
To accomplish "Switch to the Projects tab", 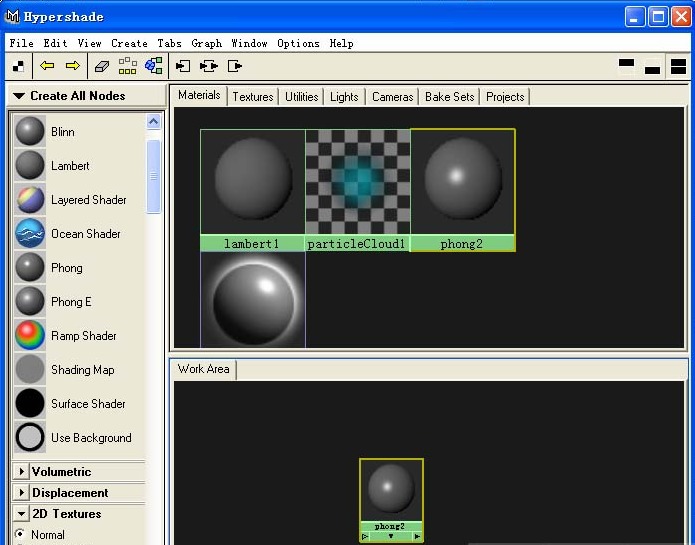I will (505, 97).
